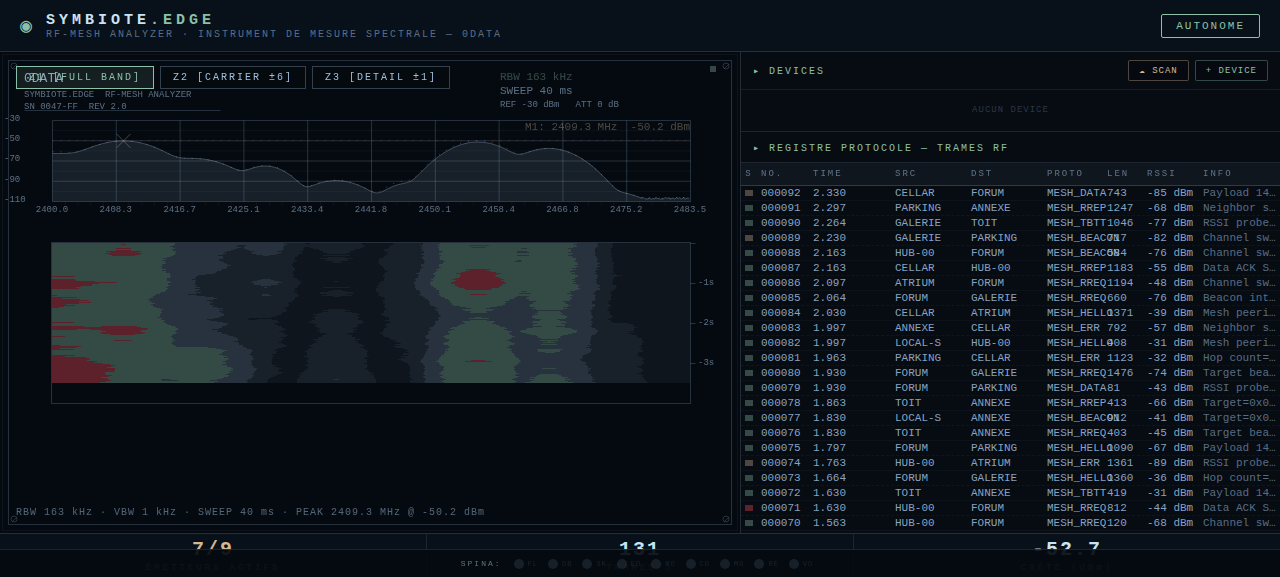Select frame number 000078
Viewport: 1280px width, 577px height.
[780, 403]
